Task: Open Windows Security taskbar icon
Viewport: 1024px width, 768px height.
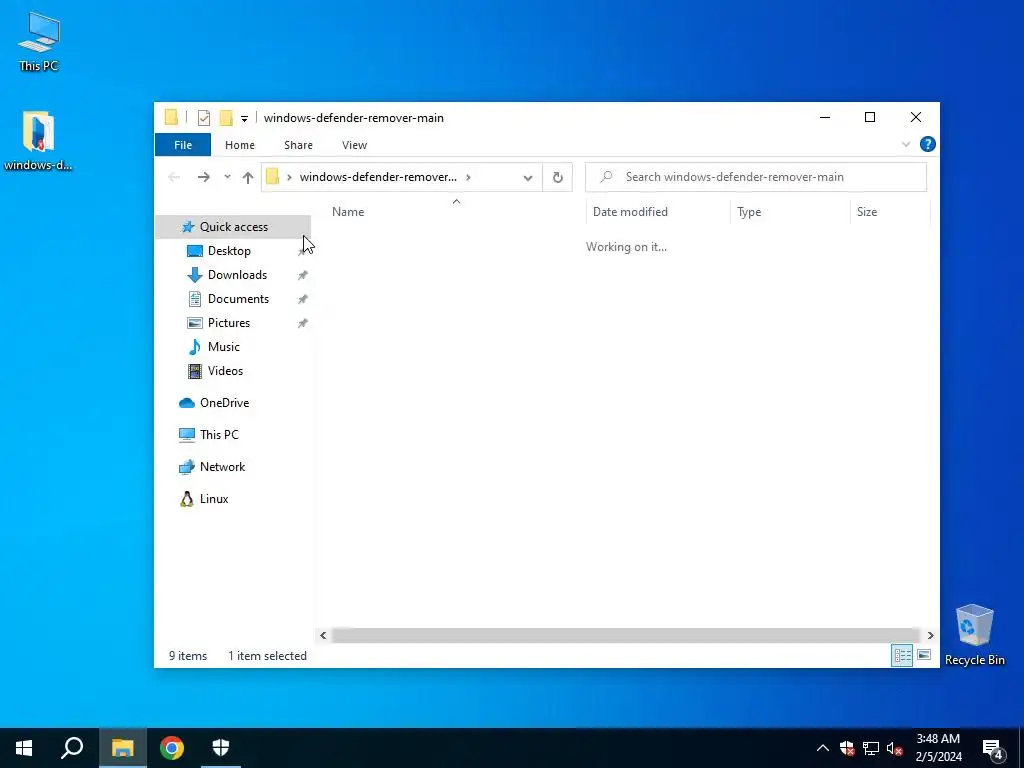Action: point(221,748)
